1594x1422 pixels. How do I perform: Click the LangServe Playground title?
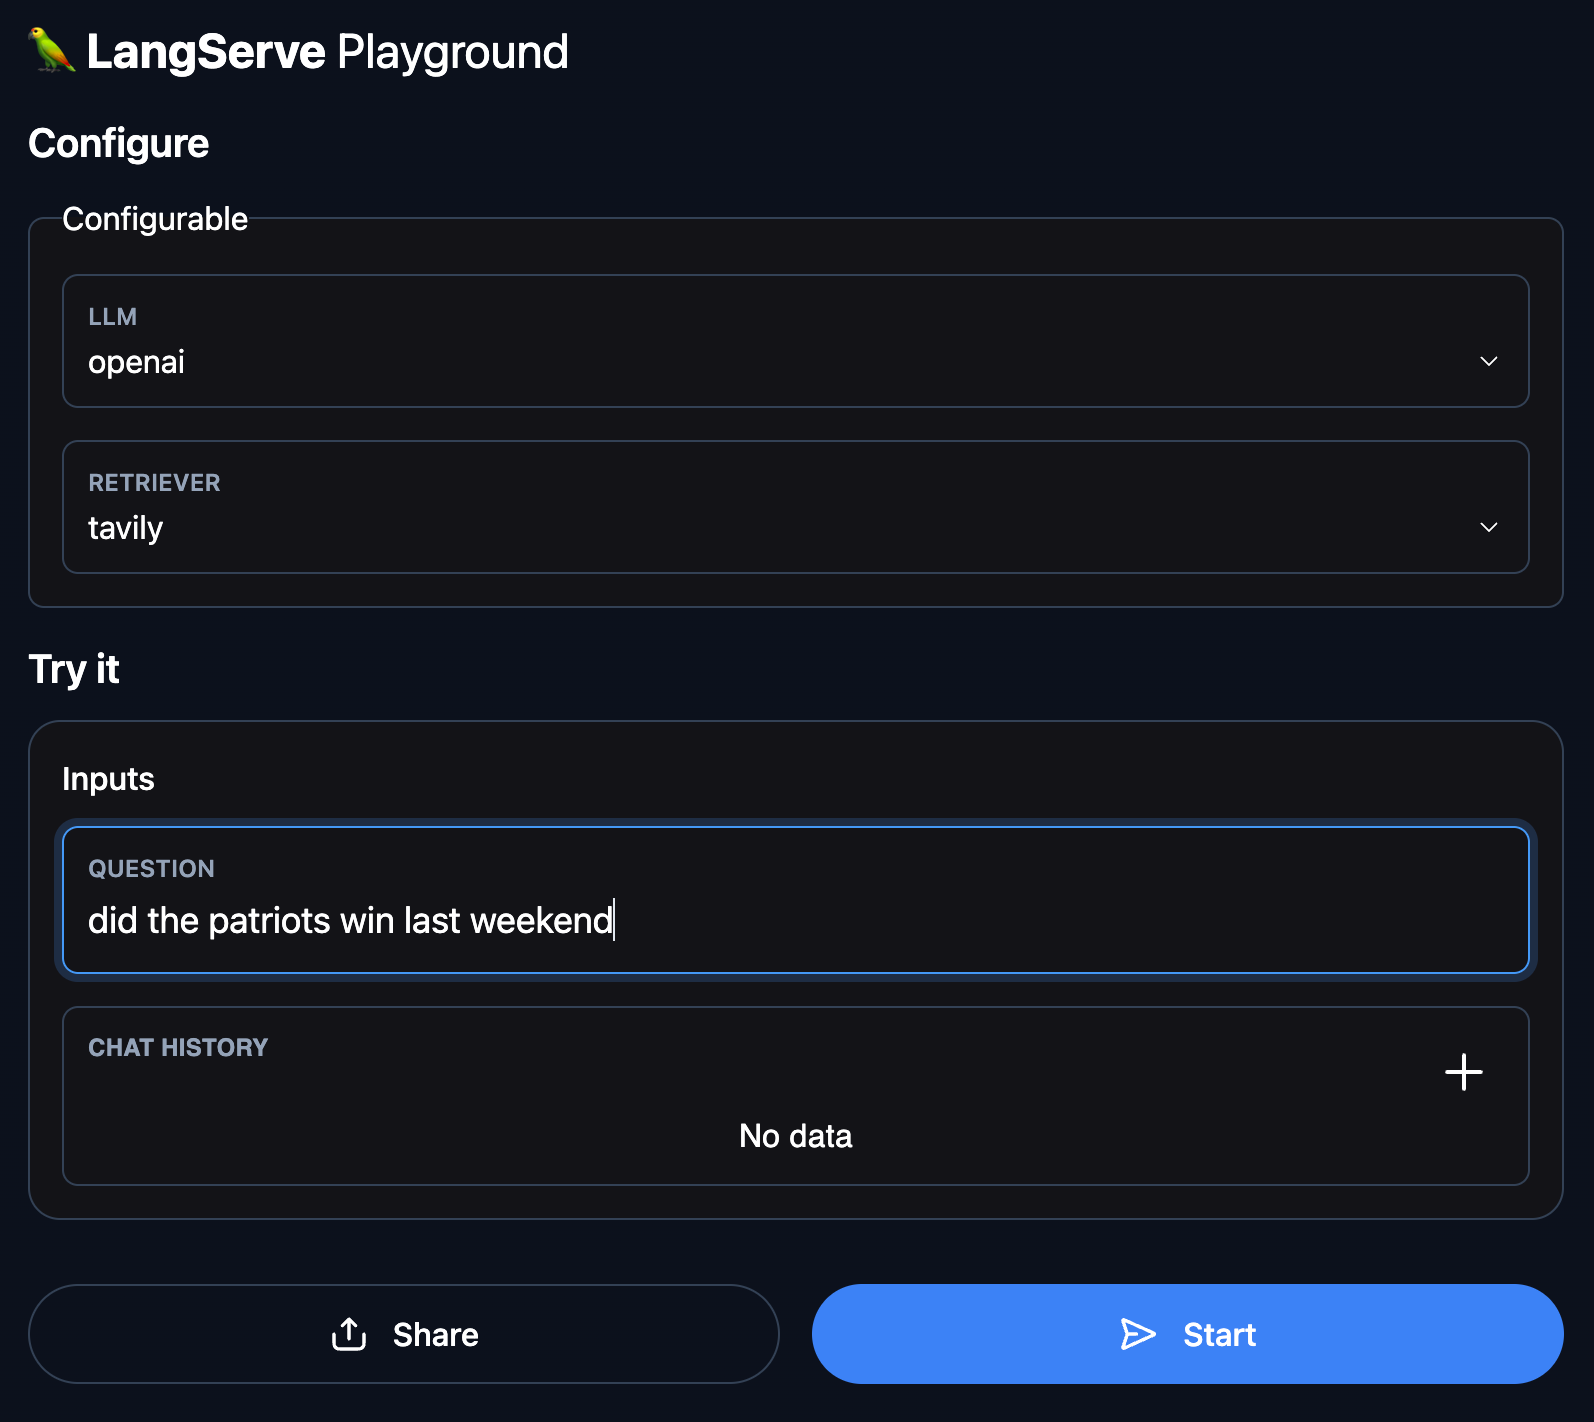click(x=327, y=52)
